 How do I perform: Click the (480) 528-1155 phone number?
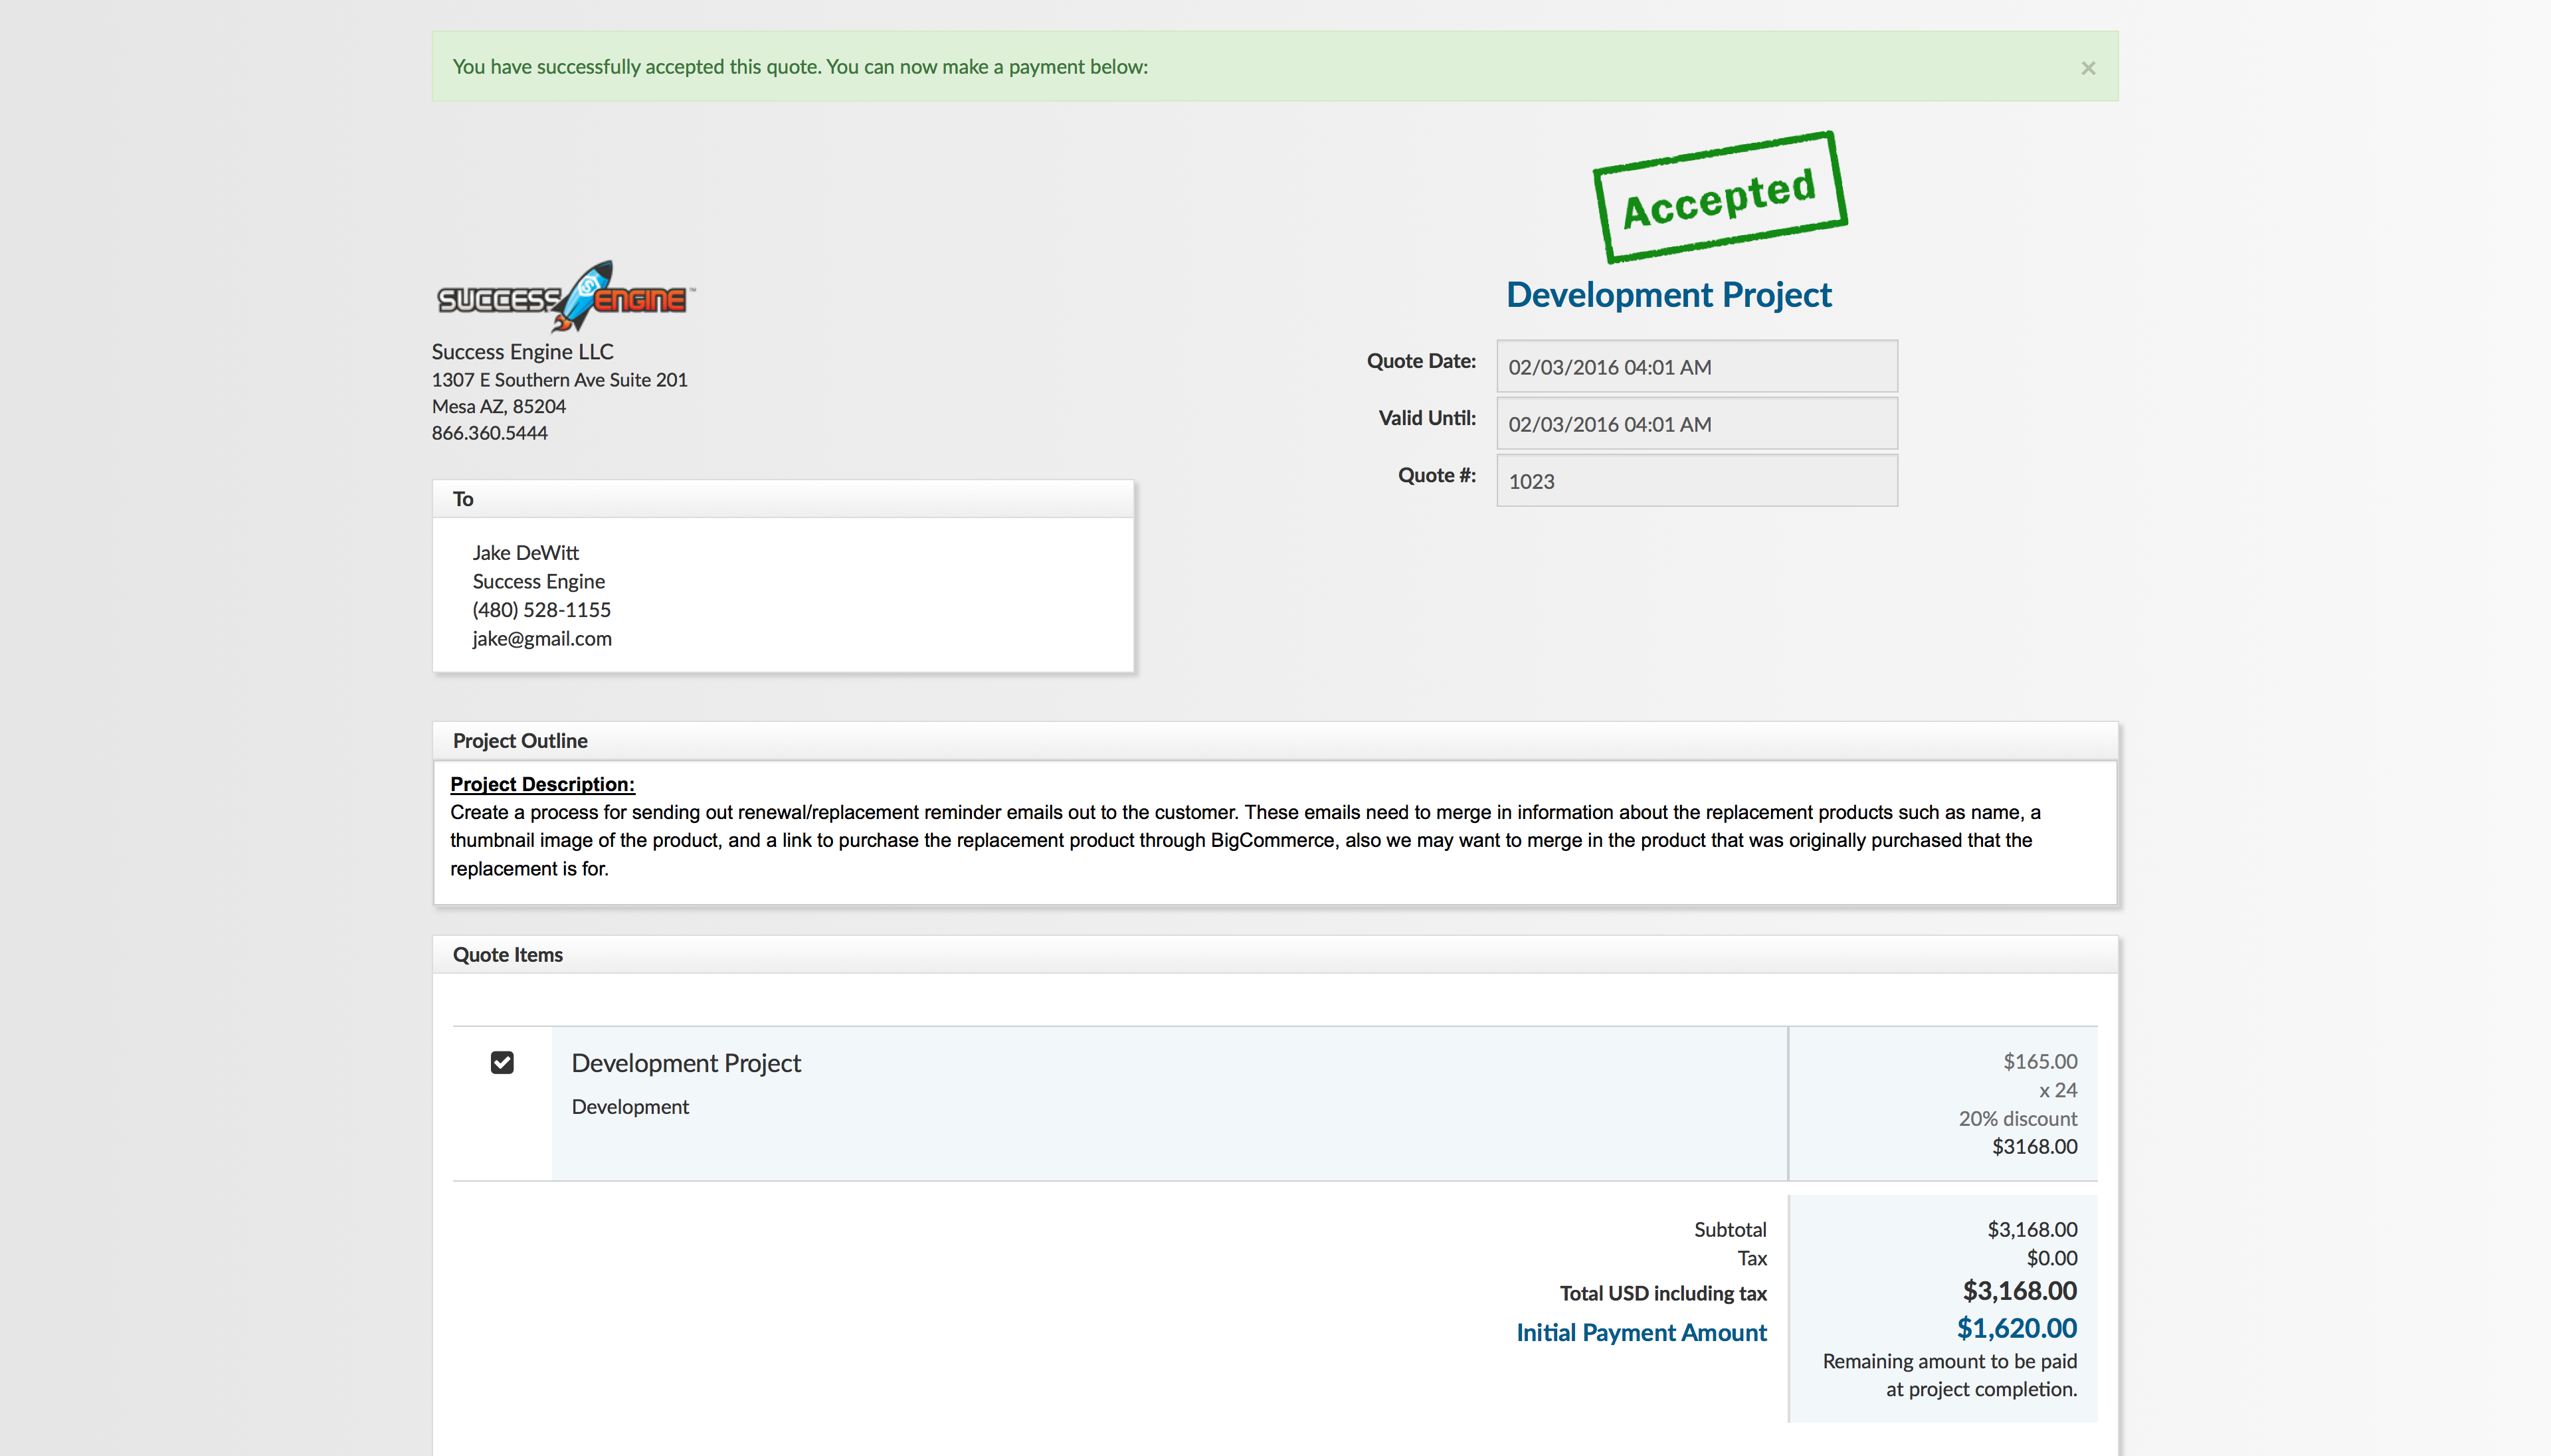point(541,610)
